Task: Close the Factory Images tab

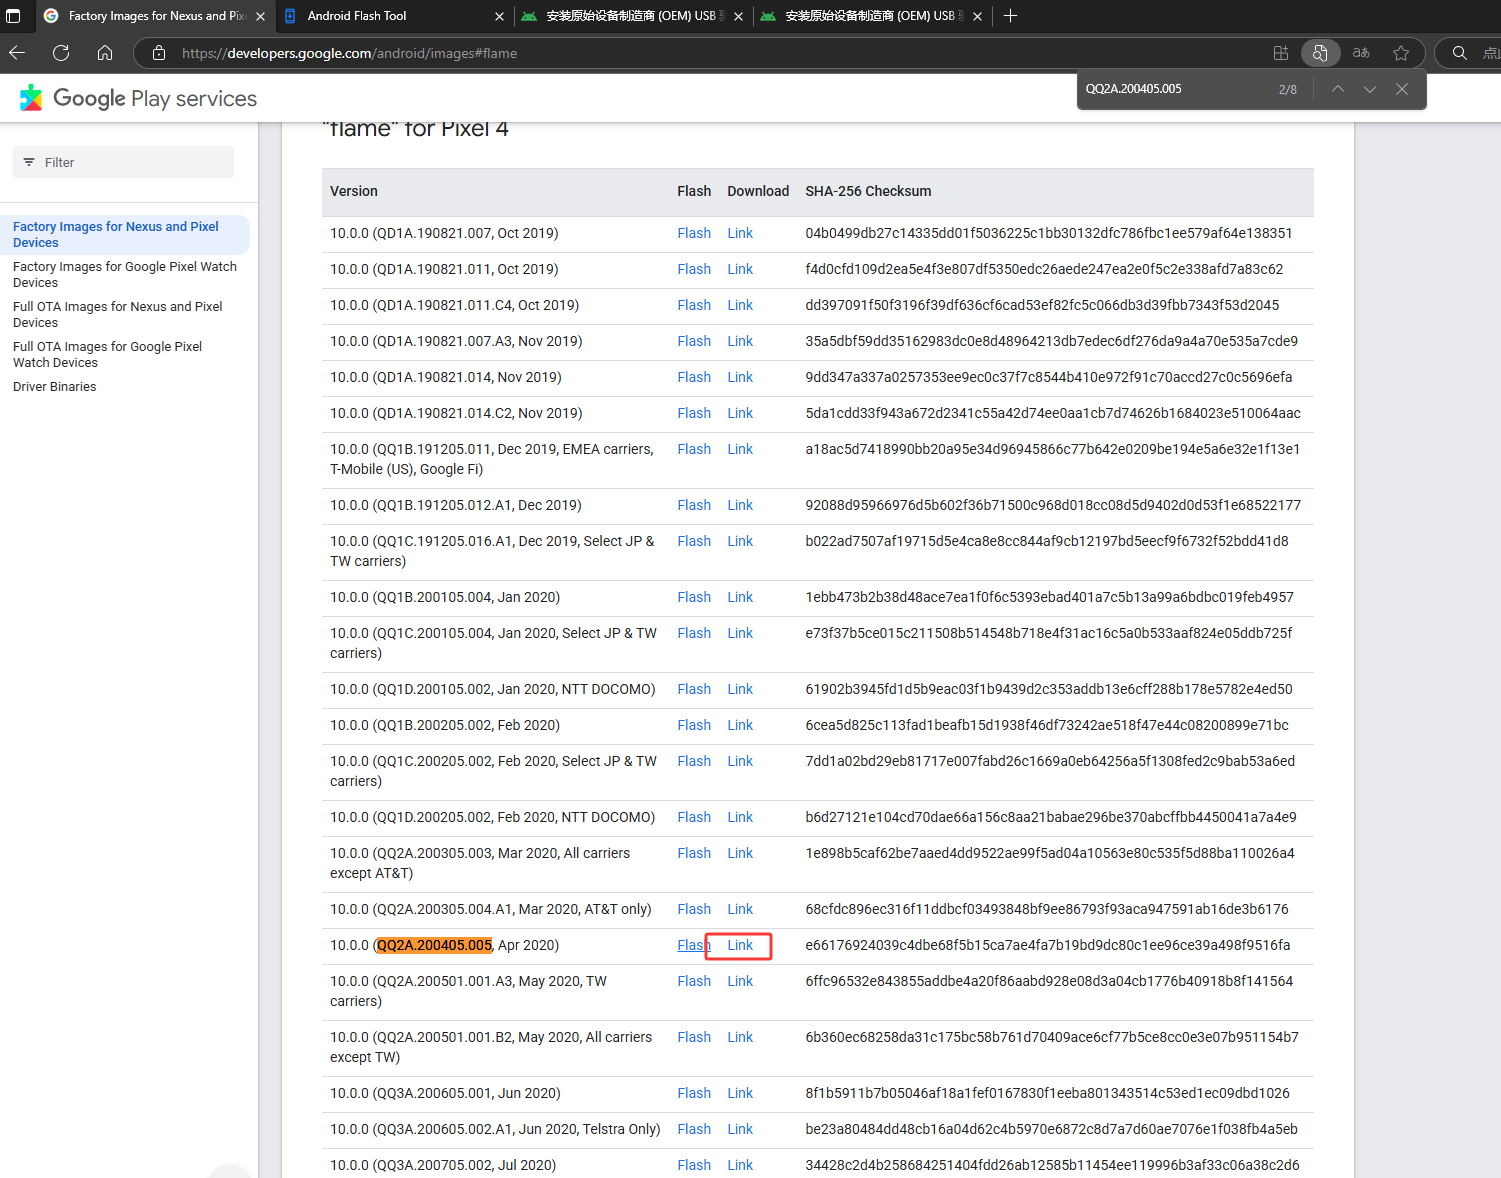Action: 260,16
